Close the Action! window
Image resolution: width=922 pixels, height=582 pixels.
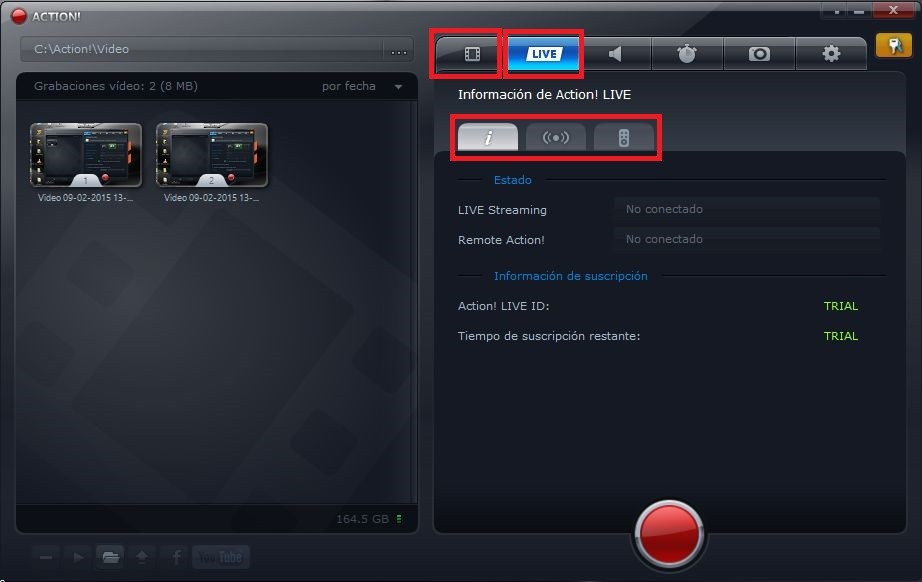[893, 10]
